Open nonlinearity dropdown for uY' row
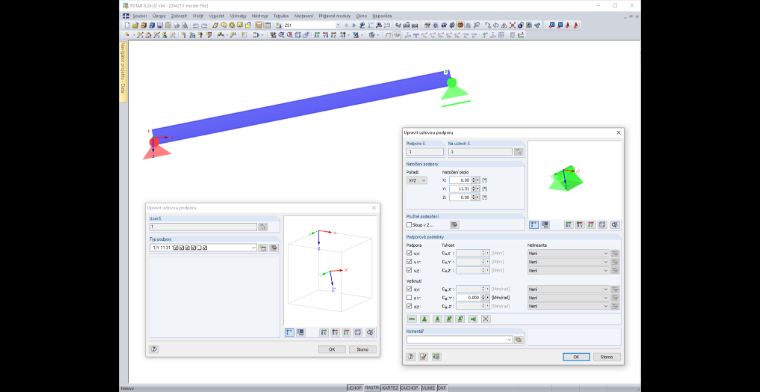 pyautogui.click(x=568, y=262)
